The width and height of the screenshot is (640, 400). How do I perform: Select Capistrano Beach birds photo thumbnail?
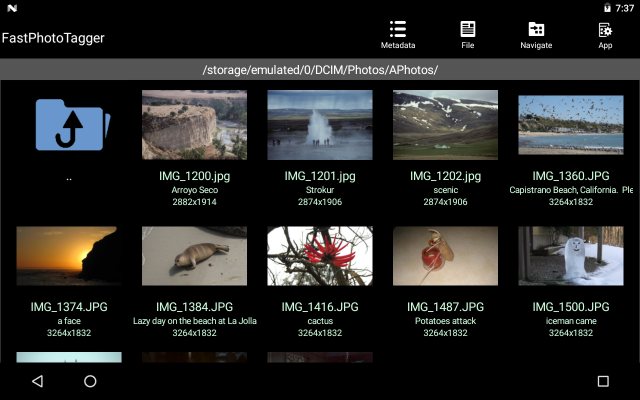pyautogui.click(x=570, y=125)
